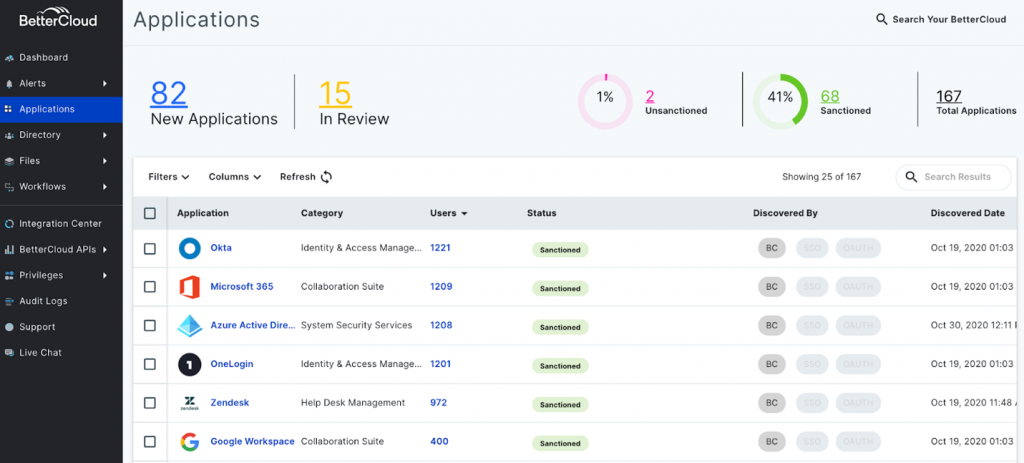The height and width of the screenshot is (463, 1024).
Task: Click the magnifier icon beside Search Your BetterCloud
Action: [x=881, y=19]
